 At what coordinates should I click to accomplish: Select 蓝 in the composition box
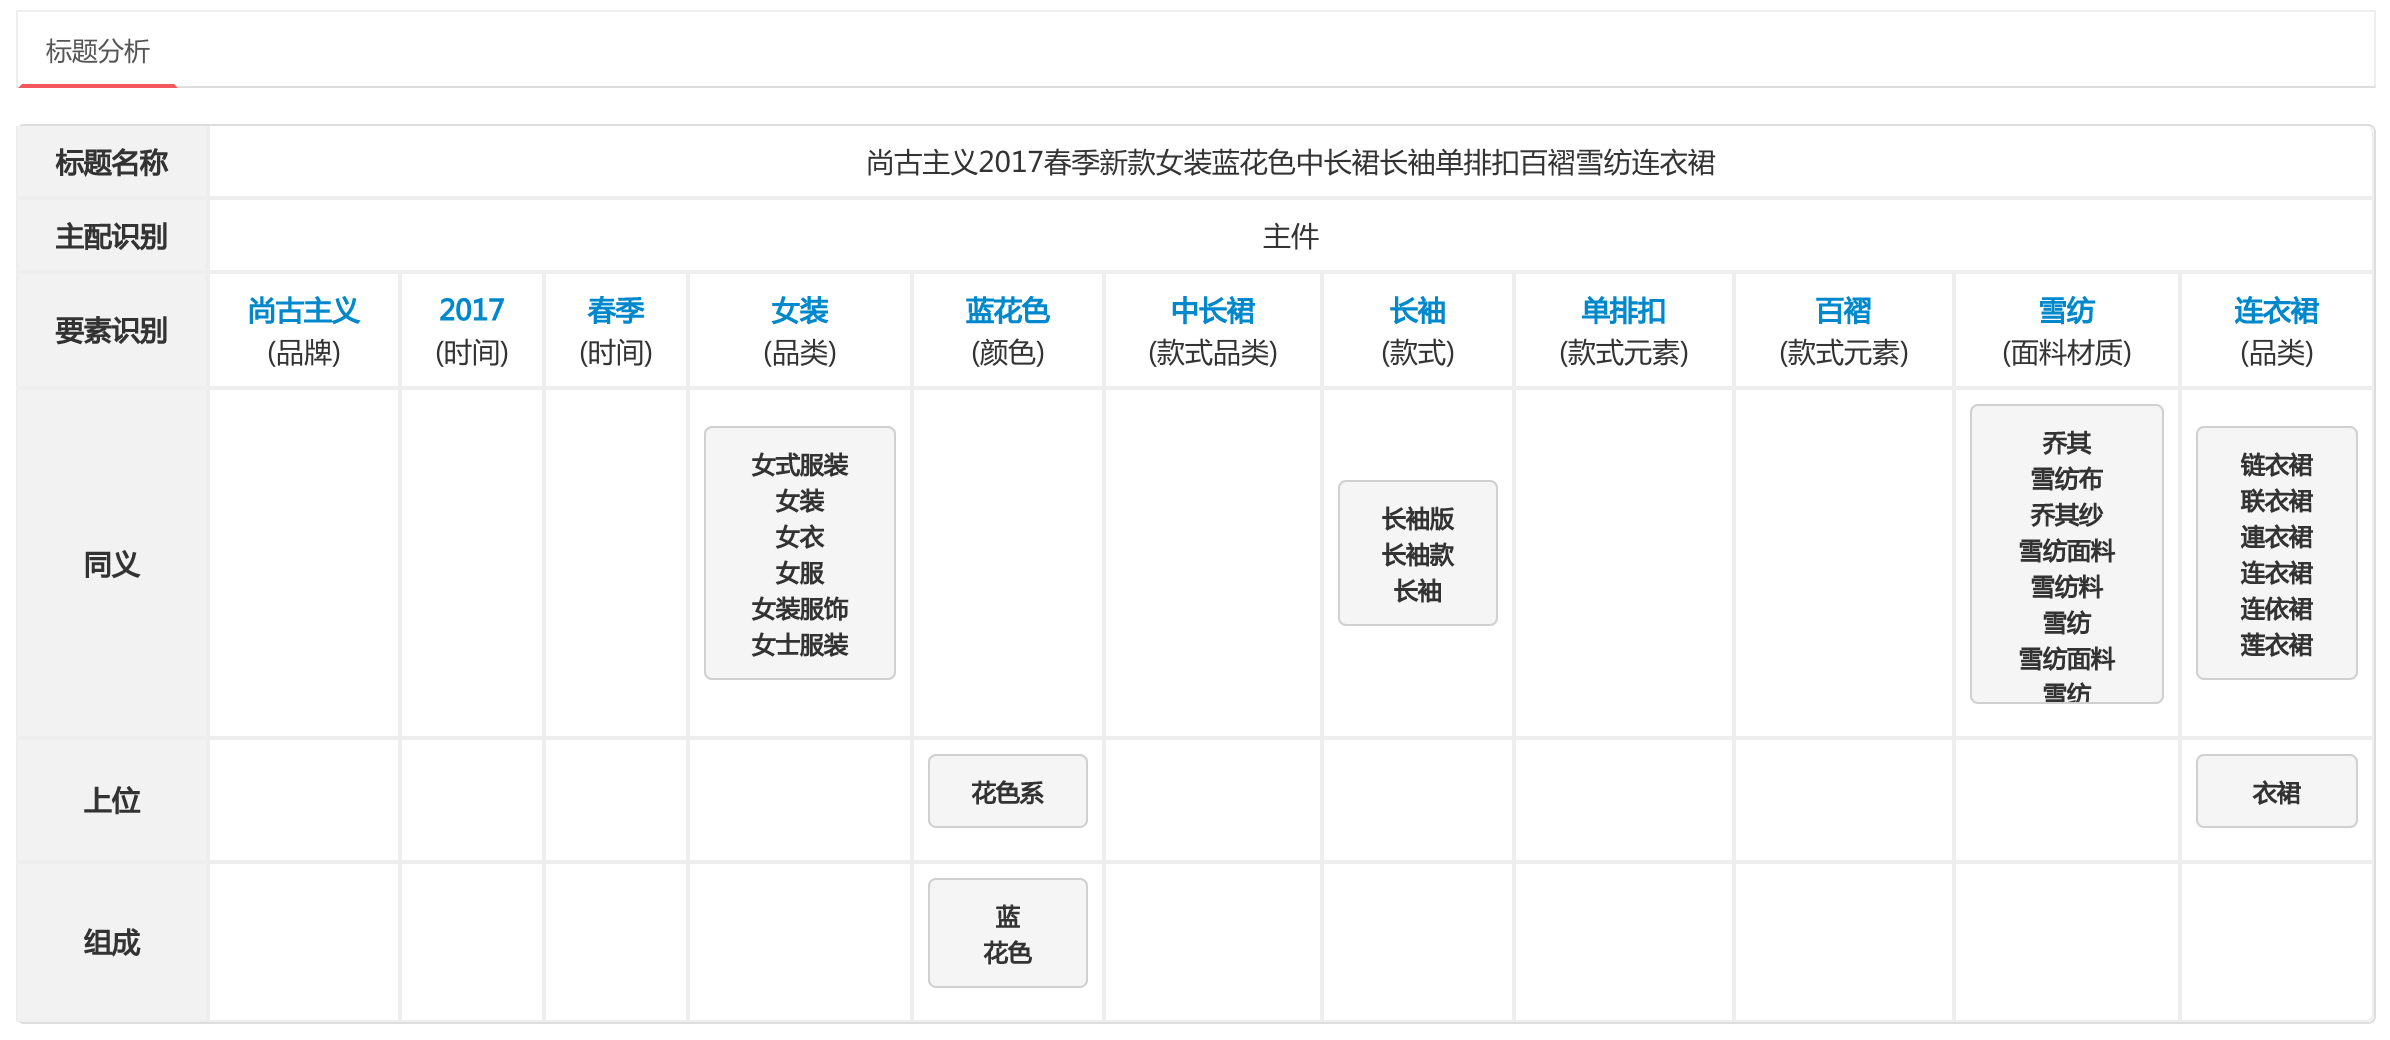[x=1008, y=917]
